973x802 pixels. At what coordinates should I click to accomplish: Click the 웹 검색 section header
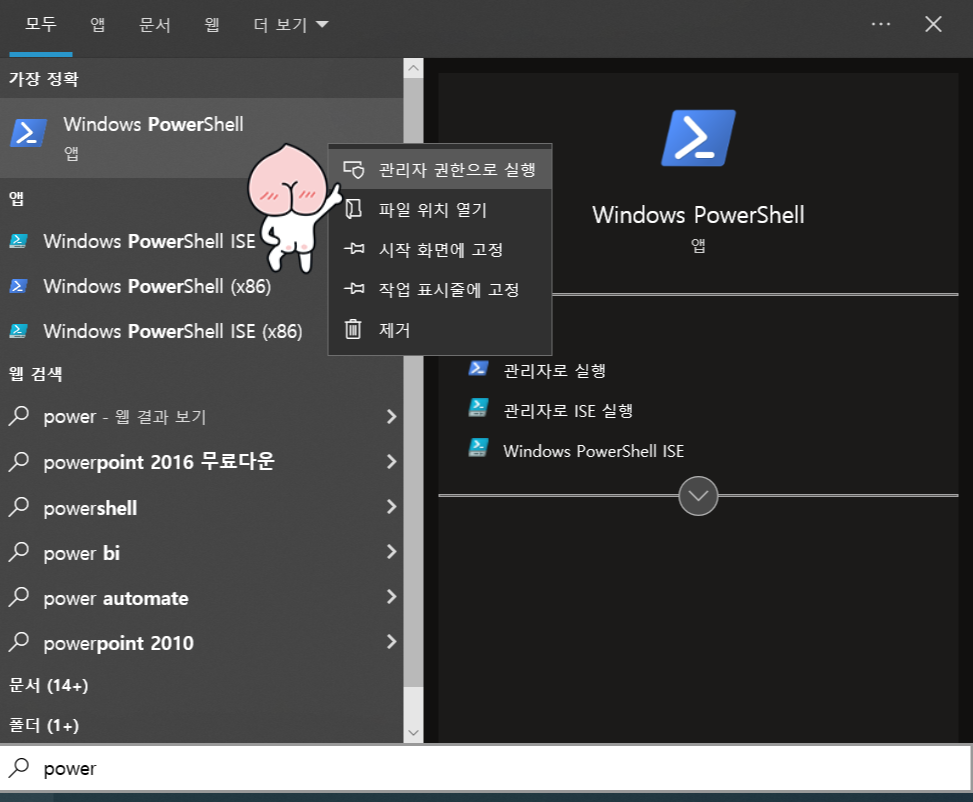tap(35, 374)
